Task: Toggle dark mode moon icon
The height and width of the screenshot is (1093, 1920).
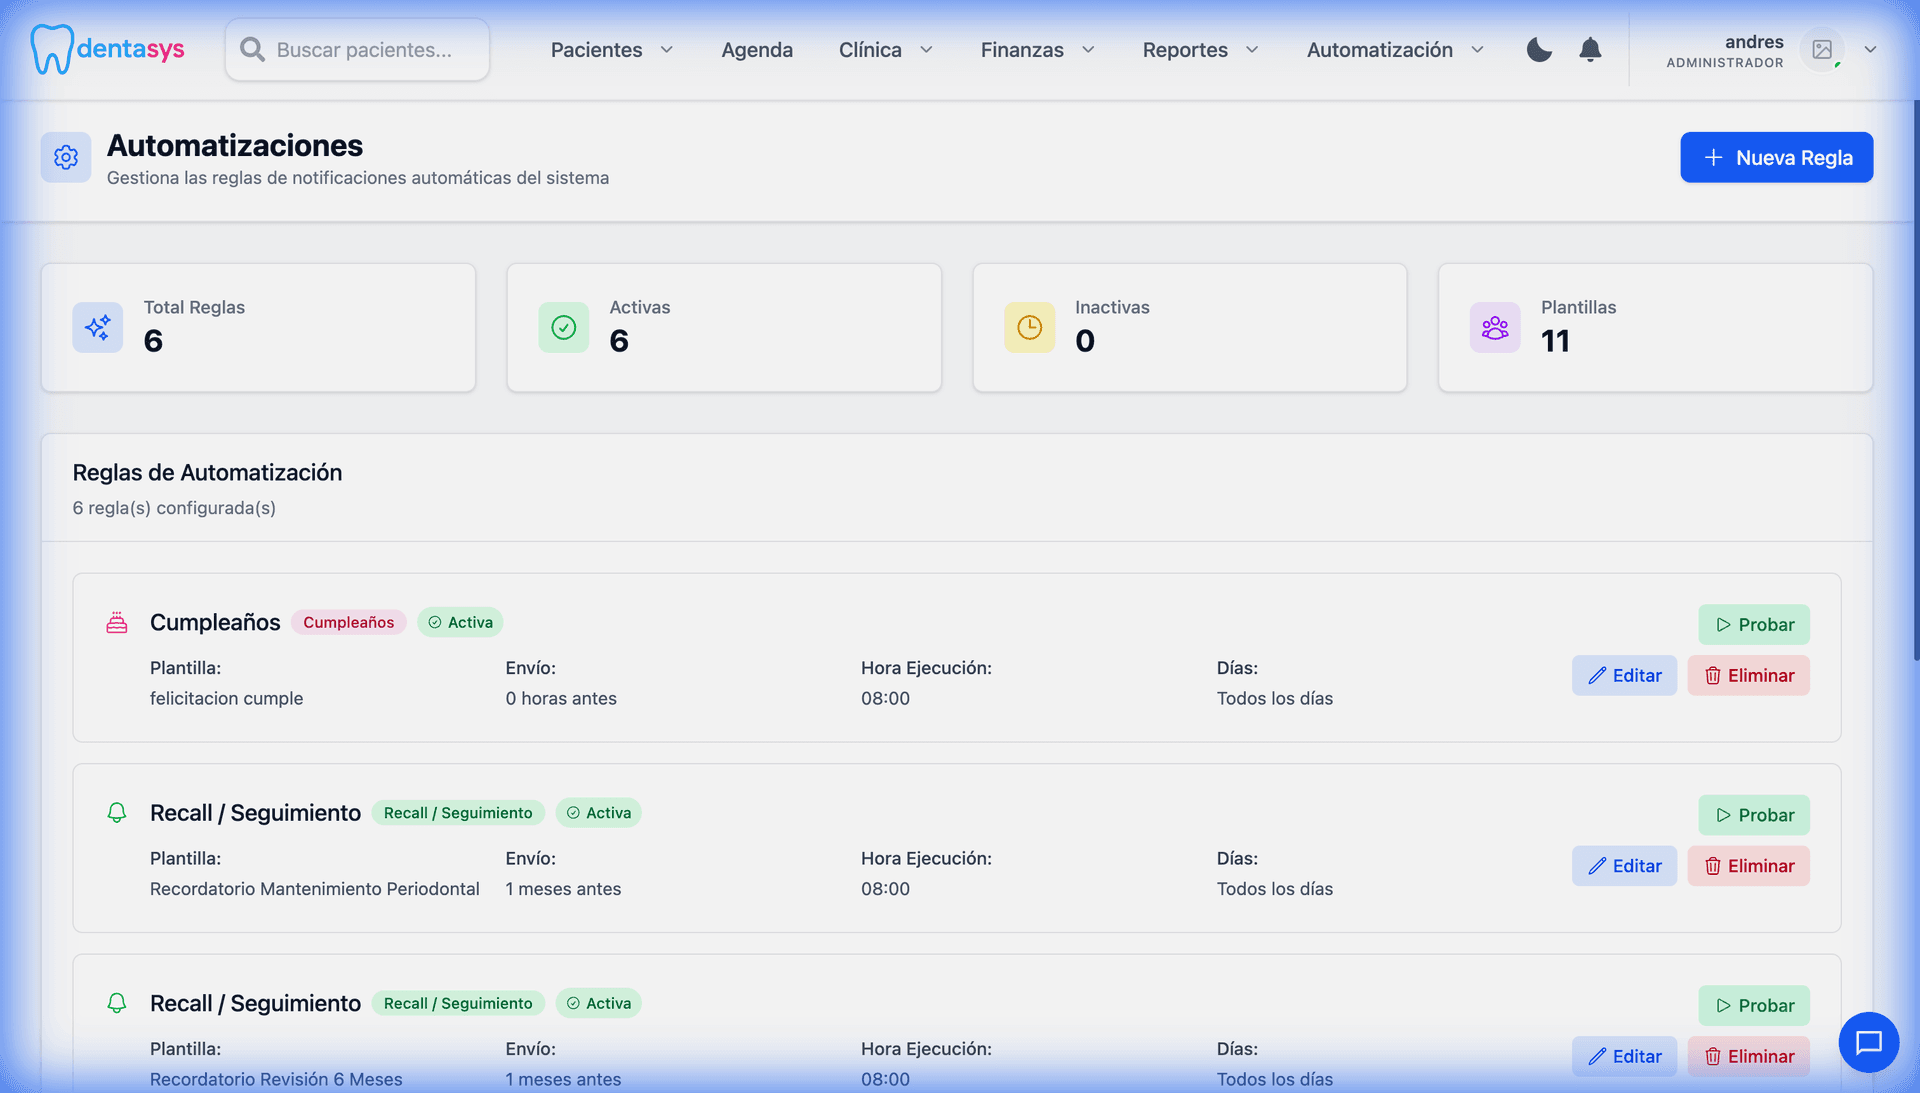Action: click(x=1539, y=50)
